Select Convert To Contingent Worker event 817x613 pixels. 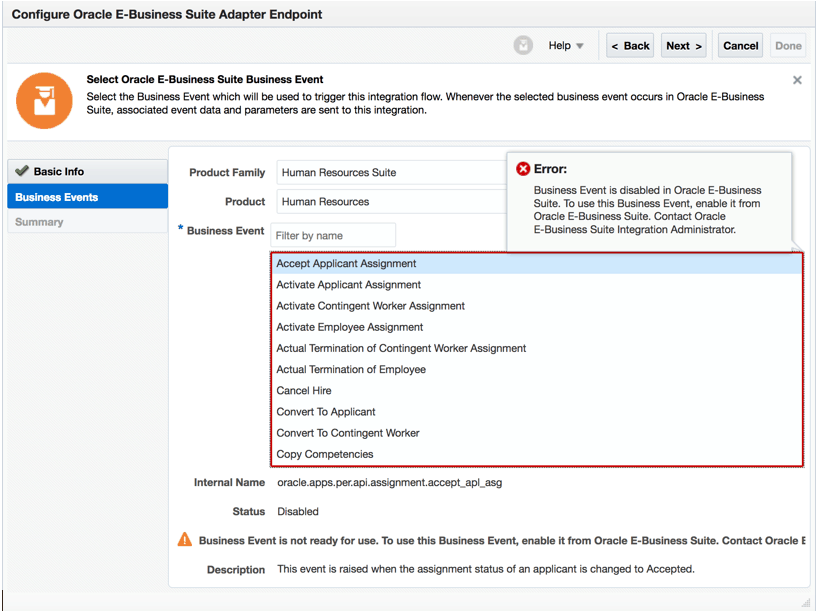point(537,433)
